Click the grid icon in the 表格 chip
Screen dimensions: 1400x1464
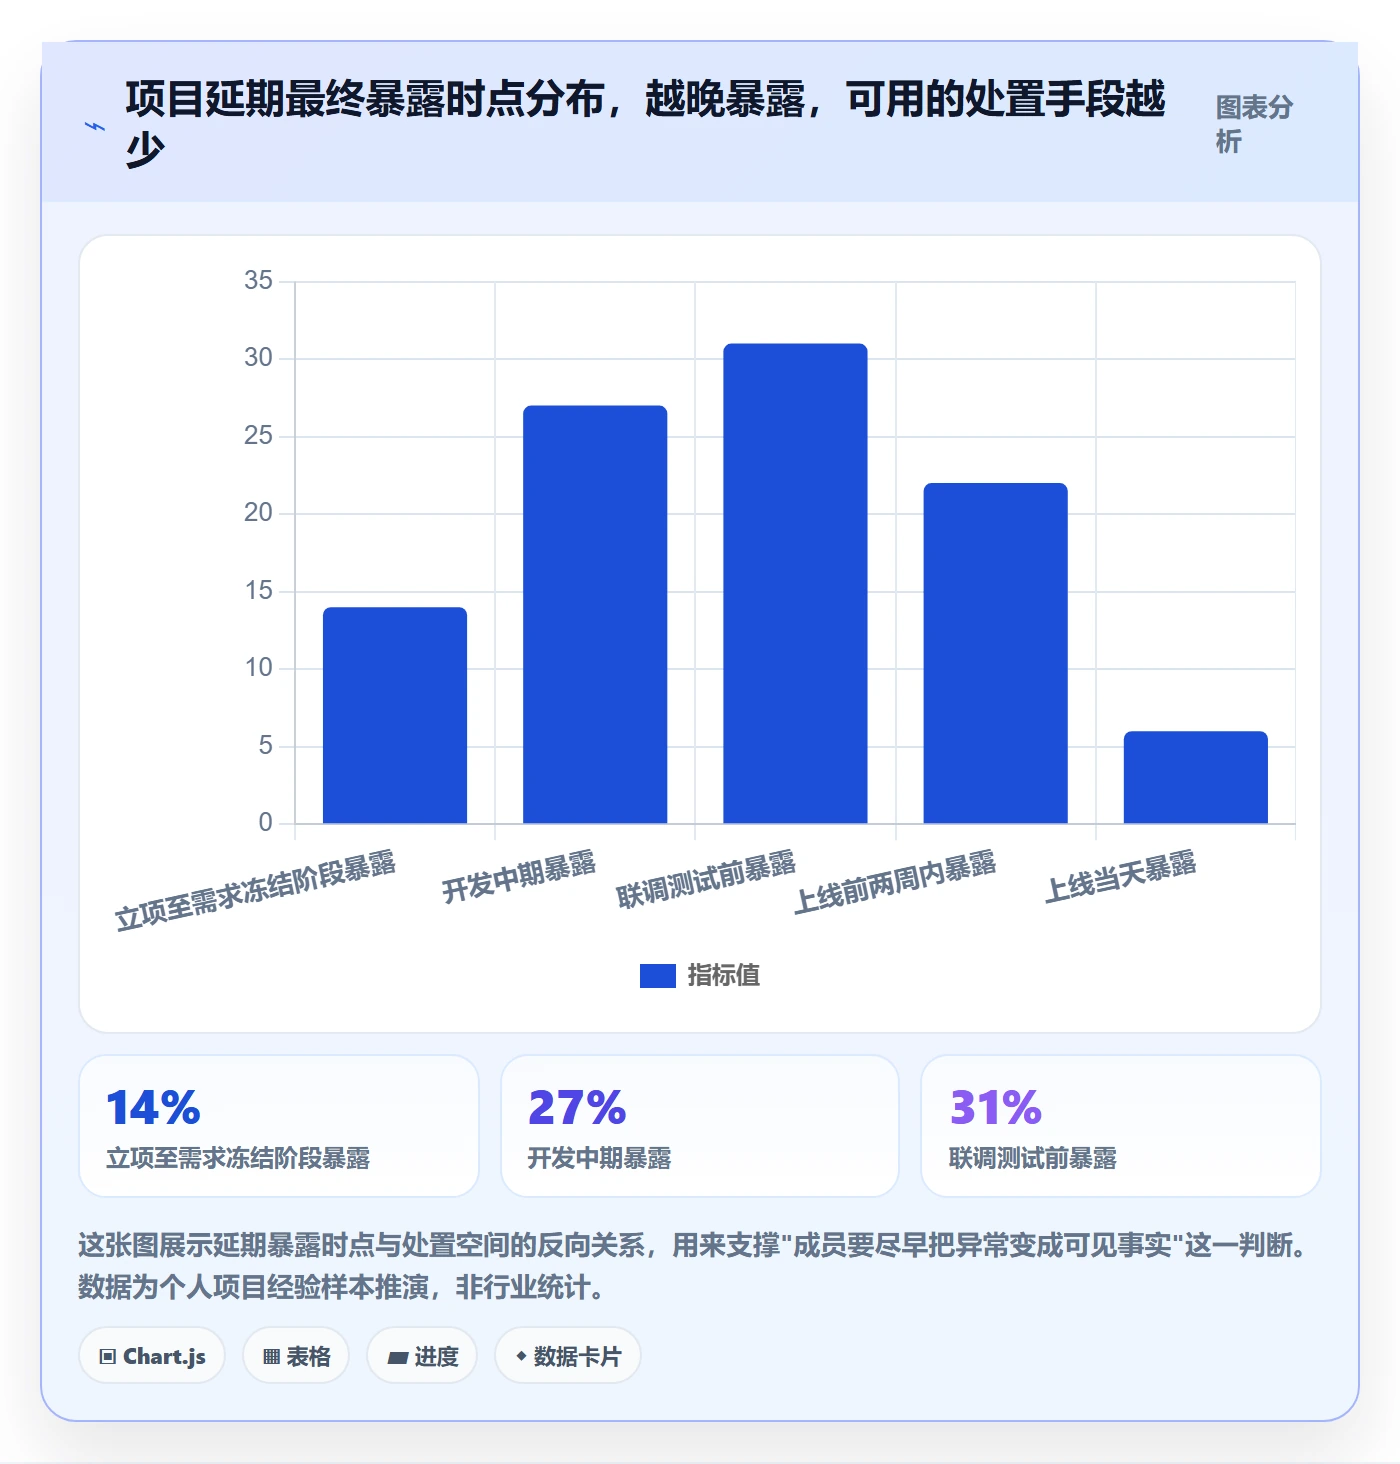(x=271, y=1357)
